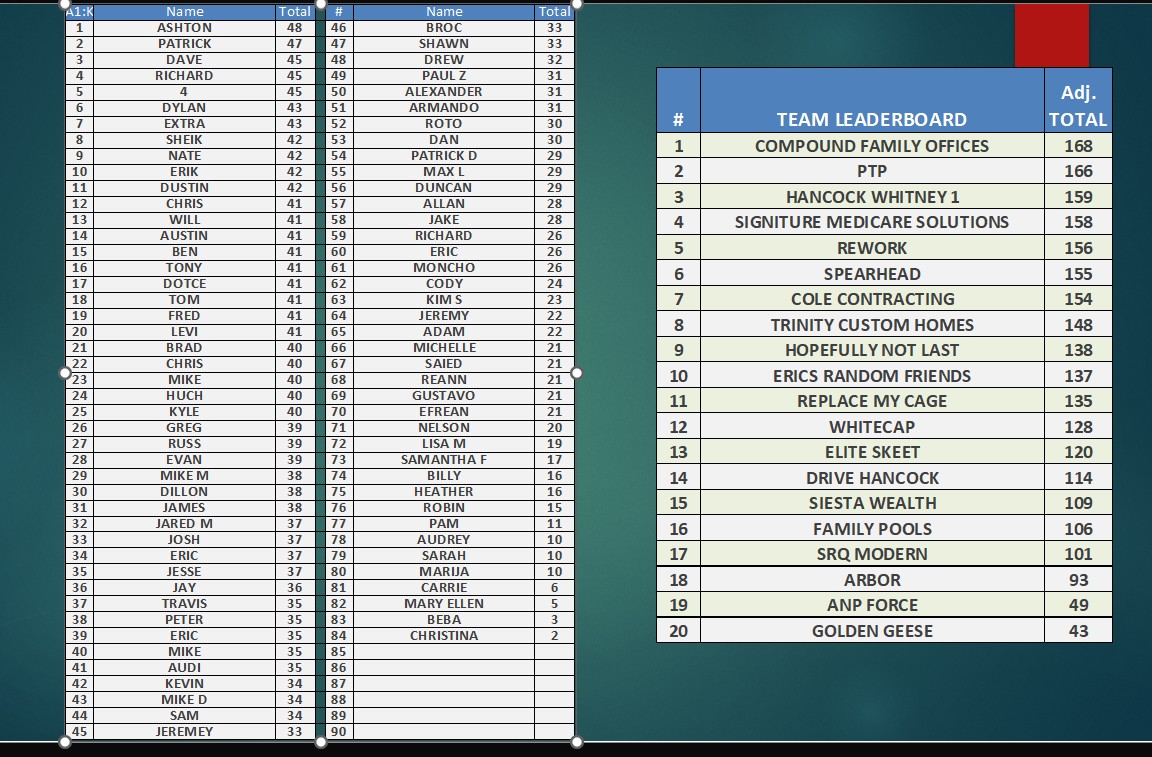Image resolution: width=1152 pixels, height=757 pixels.
Task: Select the GOLDEN GEESE team cell
Action: coord(871,631)
